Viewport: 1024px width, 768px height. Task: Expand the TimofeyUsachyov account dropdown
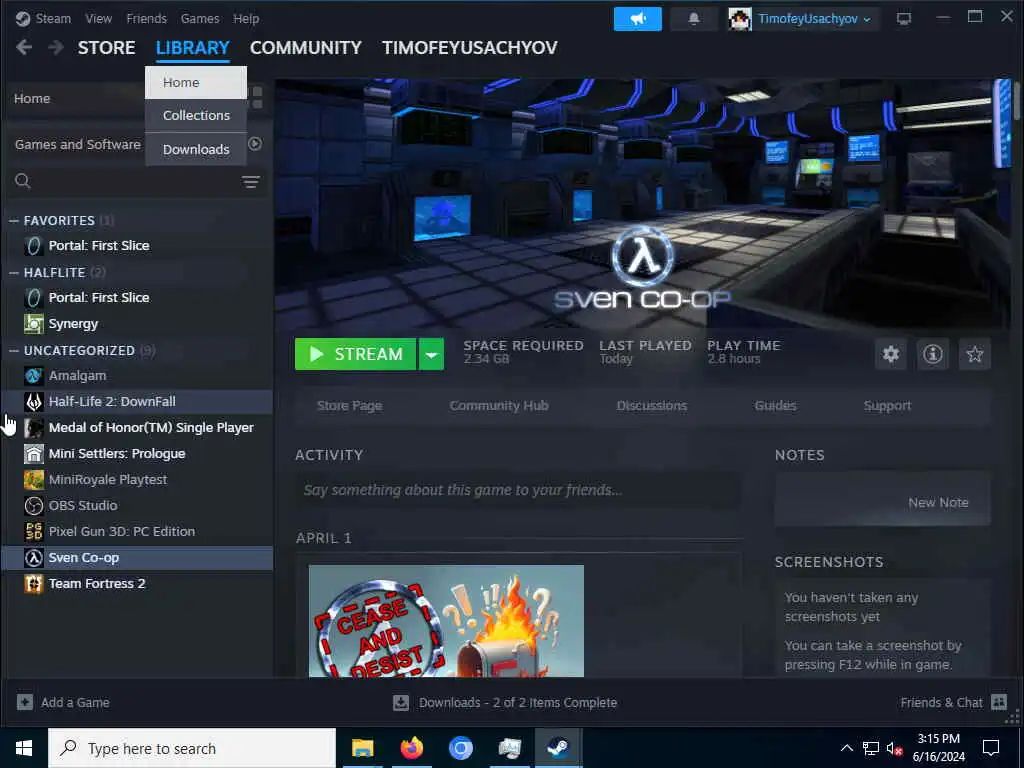click(x=867, y=20)
